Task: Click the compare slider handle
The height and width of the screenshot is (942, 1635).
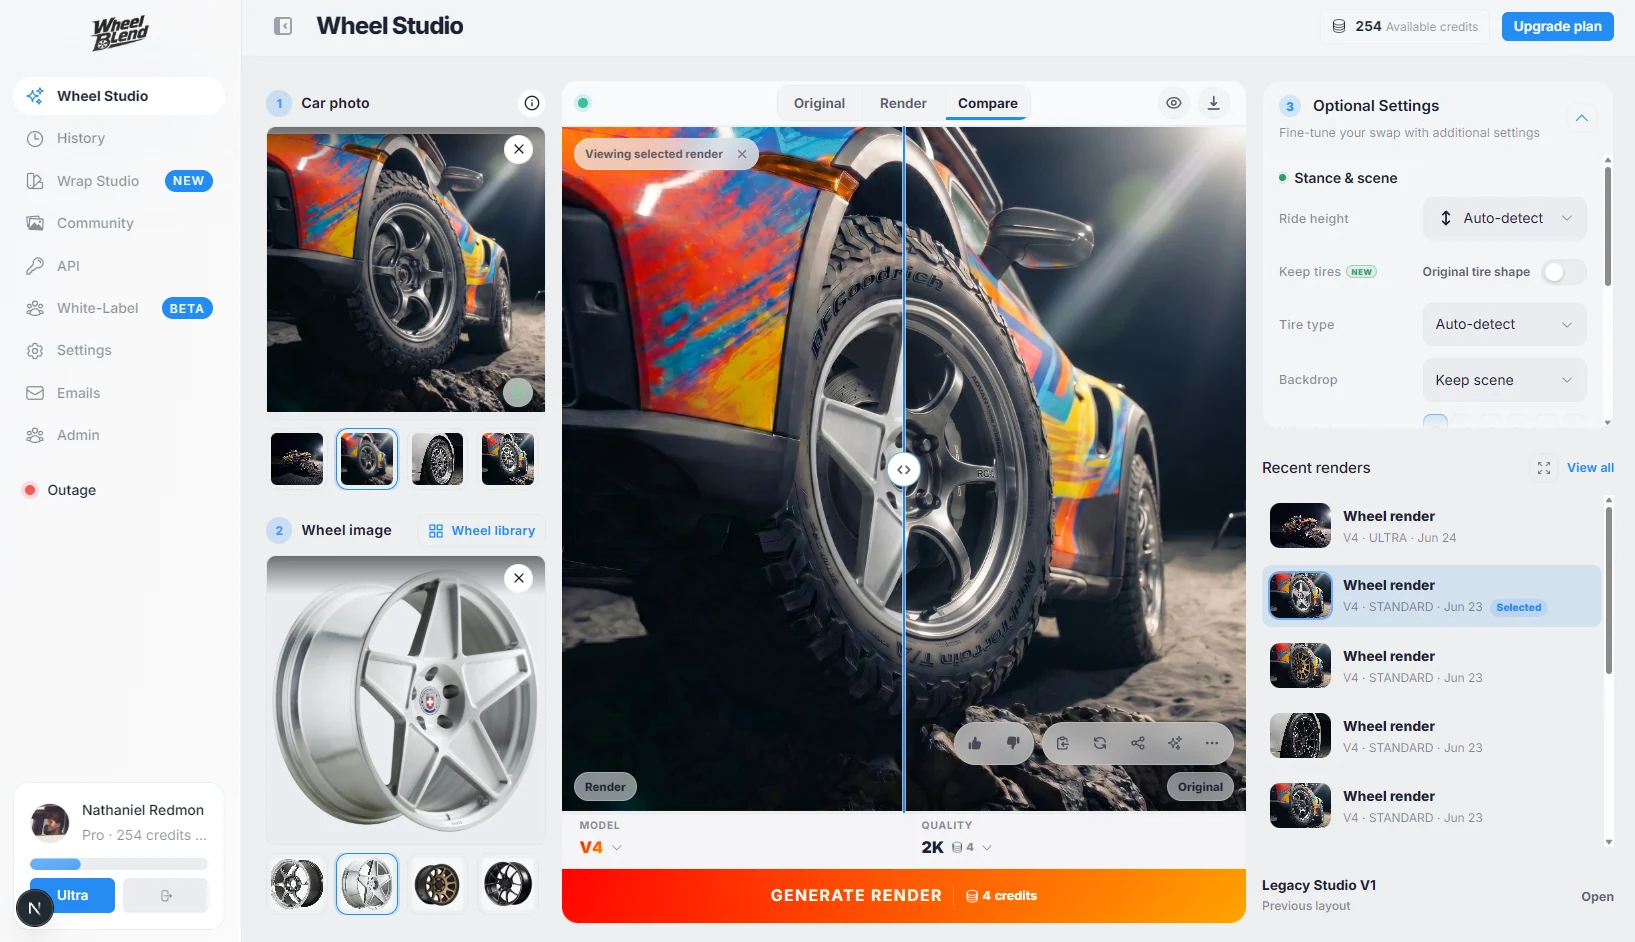Action: click(x=903, y=469)
